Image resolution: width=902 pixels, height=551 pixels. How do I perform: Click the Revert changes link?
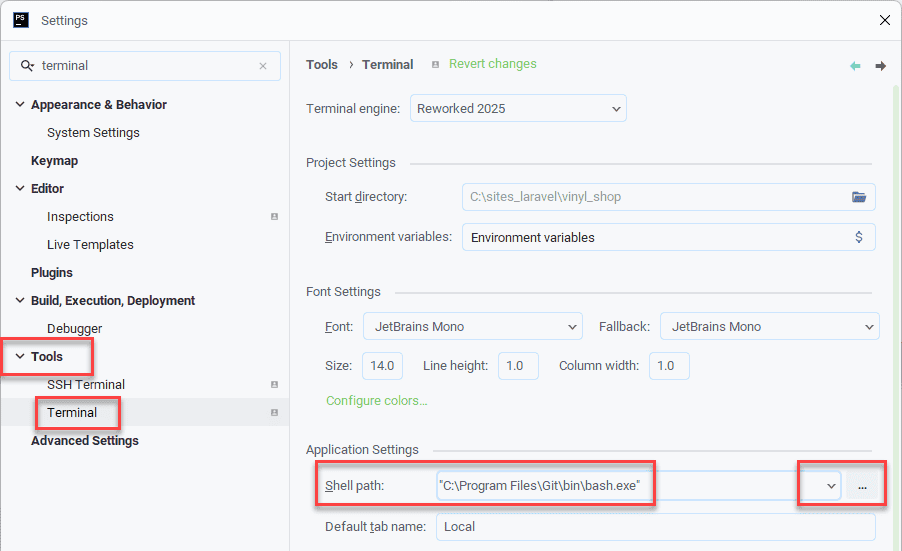pyautogui.click(x=492, y=64)
